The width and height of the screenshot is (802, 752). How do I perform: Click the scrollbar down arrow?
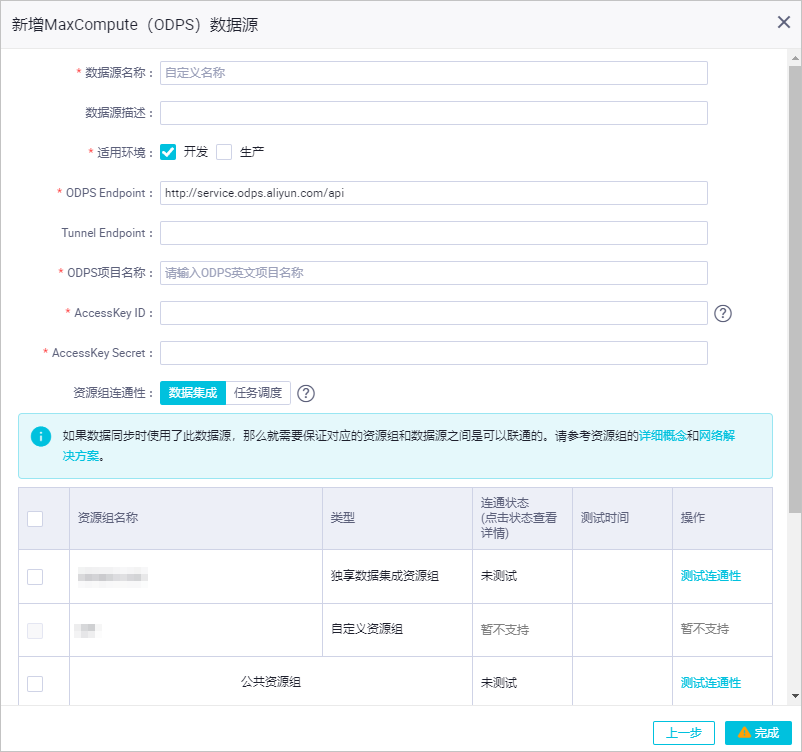click(x=795, y=696)
